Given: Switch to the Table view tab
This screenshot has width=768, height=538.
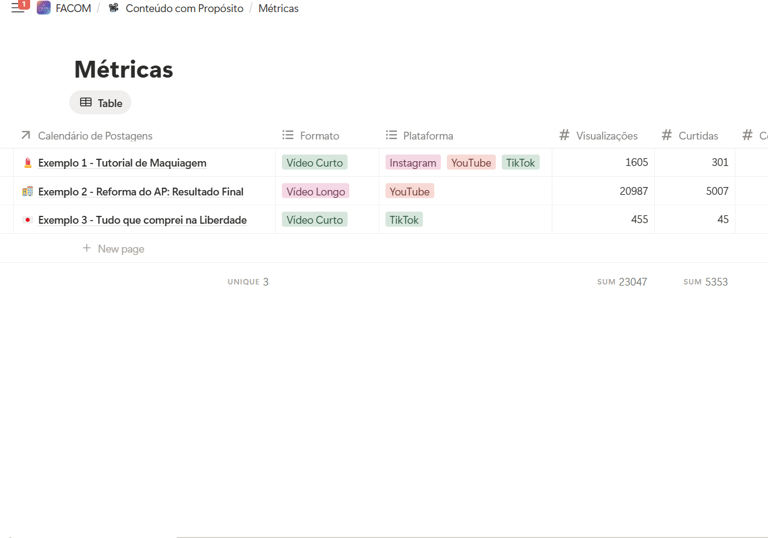Looking at the screenshot, I should tap(100, 103).
